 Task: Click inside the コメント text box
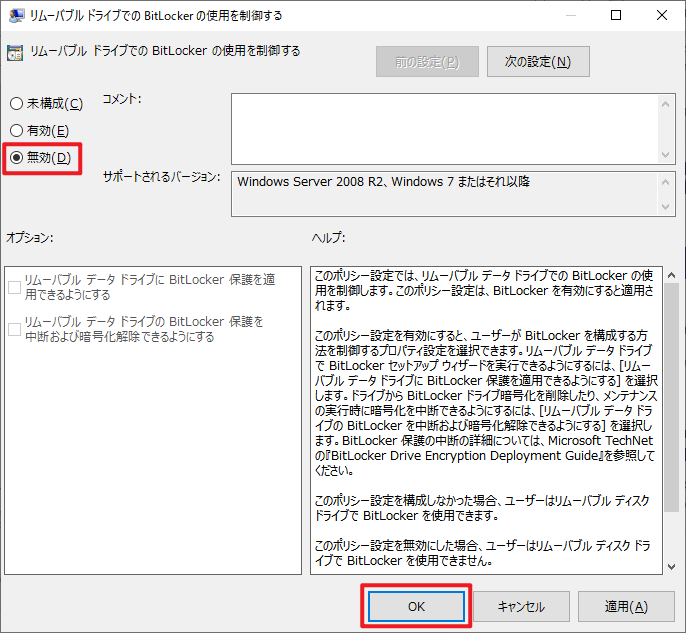click(444, 129)
